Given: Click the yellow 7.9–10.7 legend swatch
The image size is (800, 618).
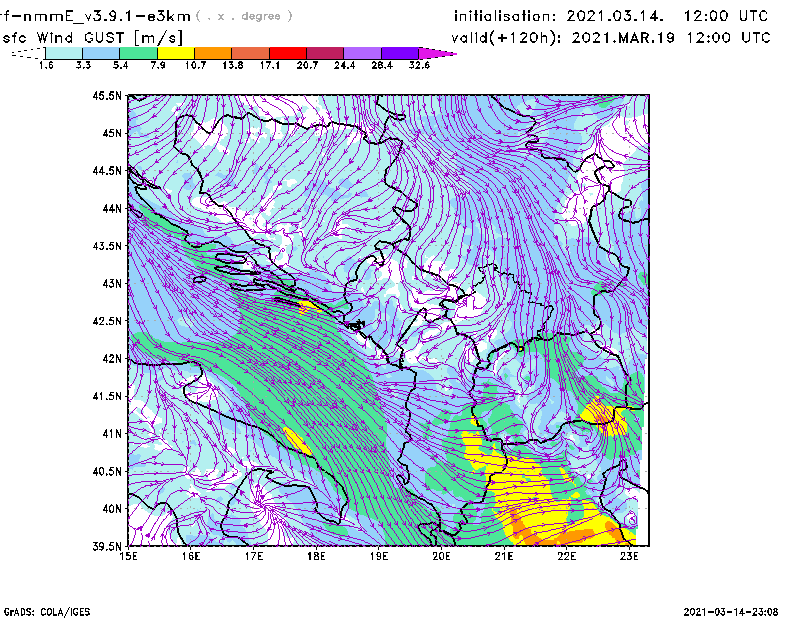Looking at the screenshot, I should [x=176, y=53].
